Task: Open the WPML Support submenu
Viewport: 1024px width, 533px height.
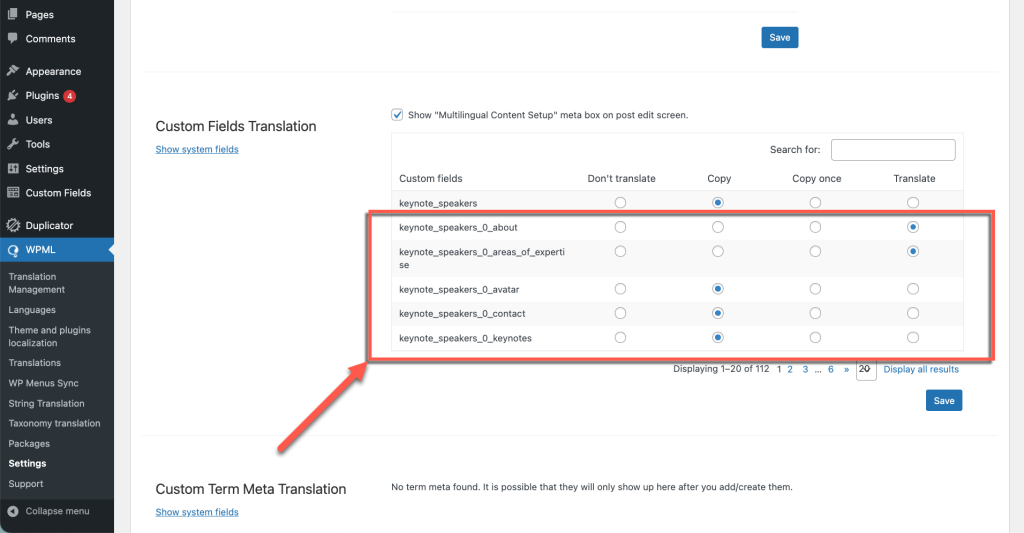Action: [25, 483]
